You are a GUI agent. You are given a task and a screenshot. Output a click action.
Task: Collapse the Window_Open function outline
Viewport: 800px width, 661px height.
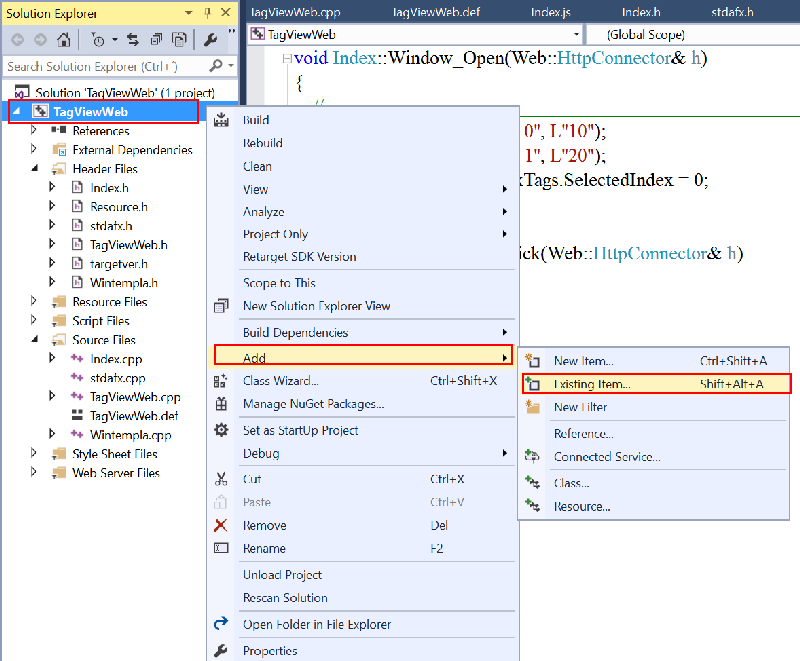287,59
